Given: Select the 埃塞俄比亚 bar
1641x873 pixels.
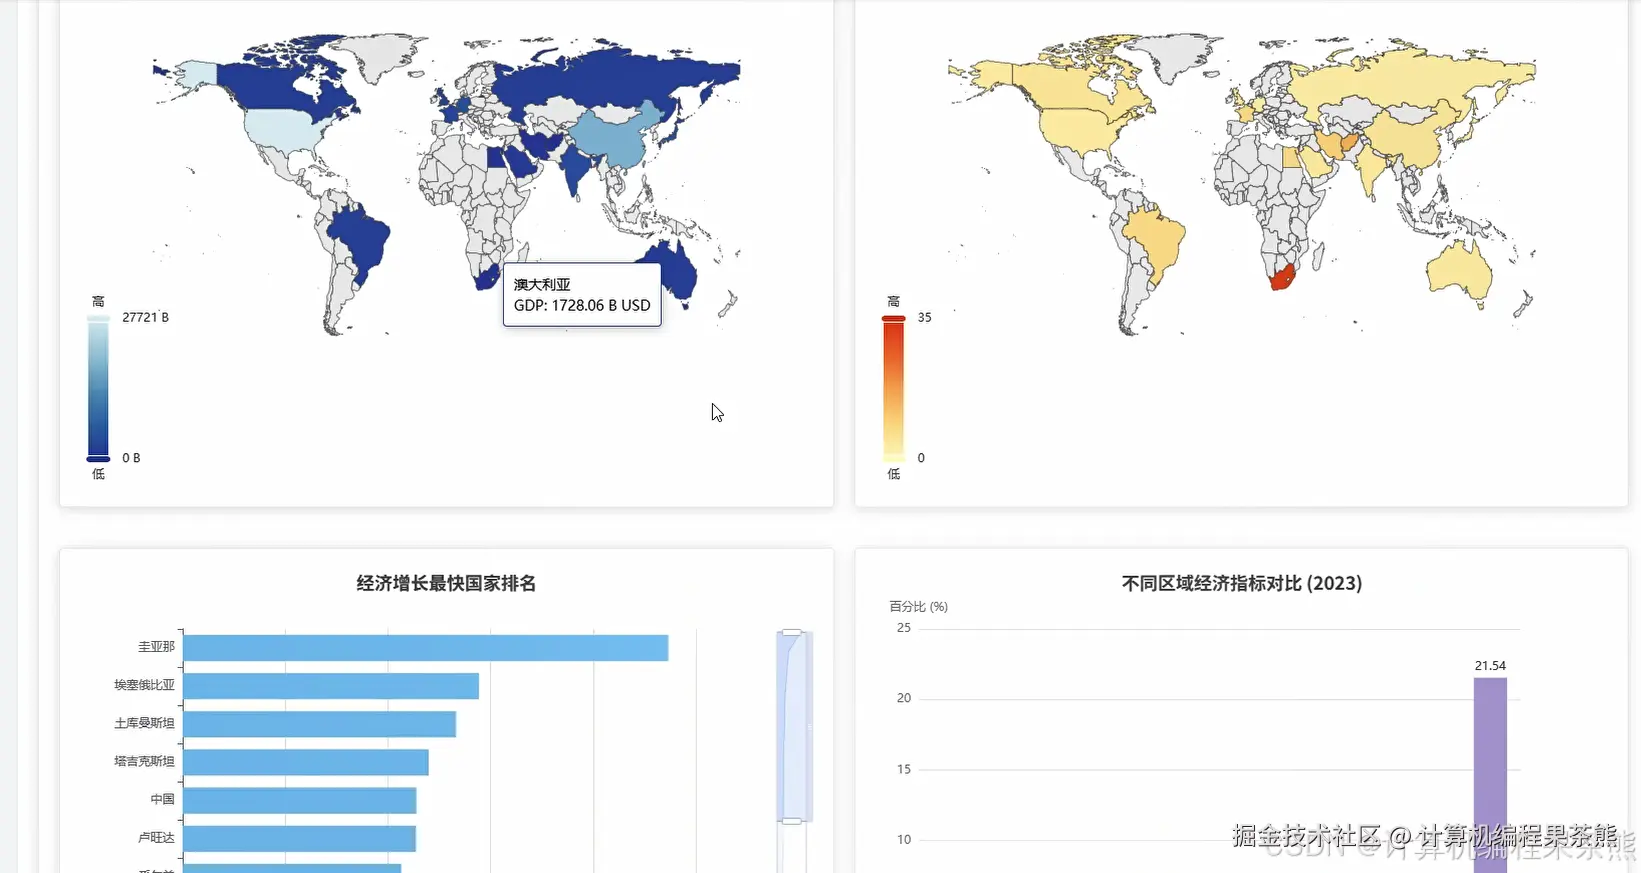Looking at the screenshot, I should point(331,686).
